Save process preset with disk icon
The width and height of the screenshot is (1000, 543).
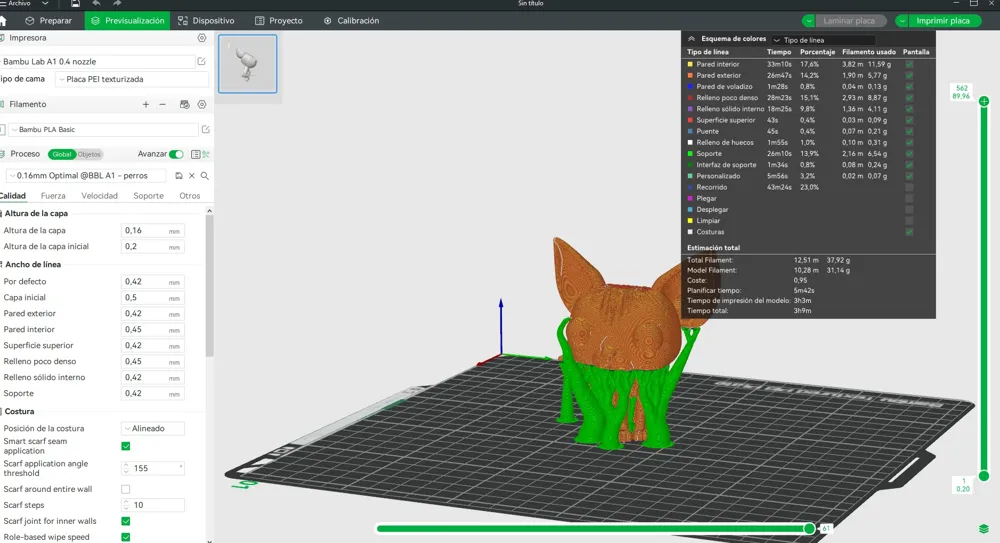179,175
